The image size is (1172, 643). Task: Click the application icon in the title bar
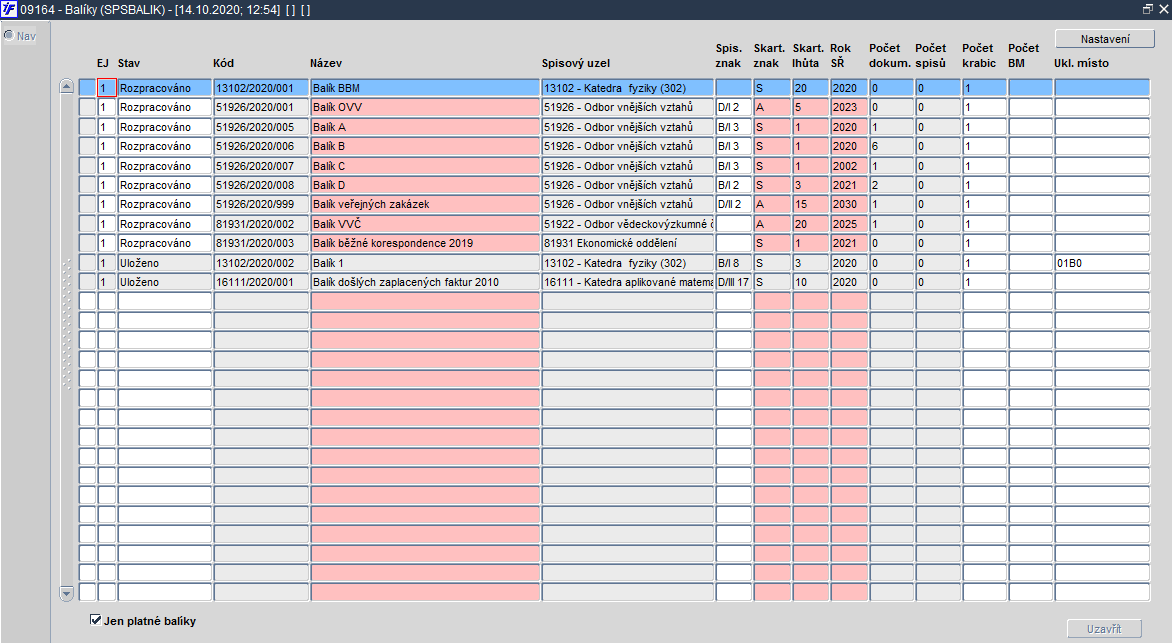coord(8,9)
